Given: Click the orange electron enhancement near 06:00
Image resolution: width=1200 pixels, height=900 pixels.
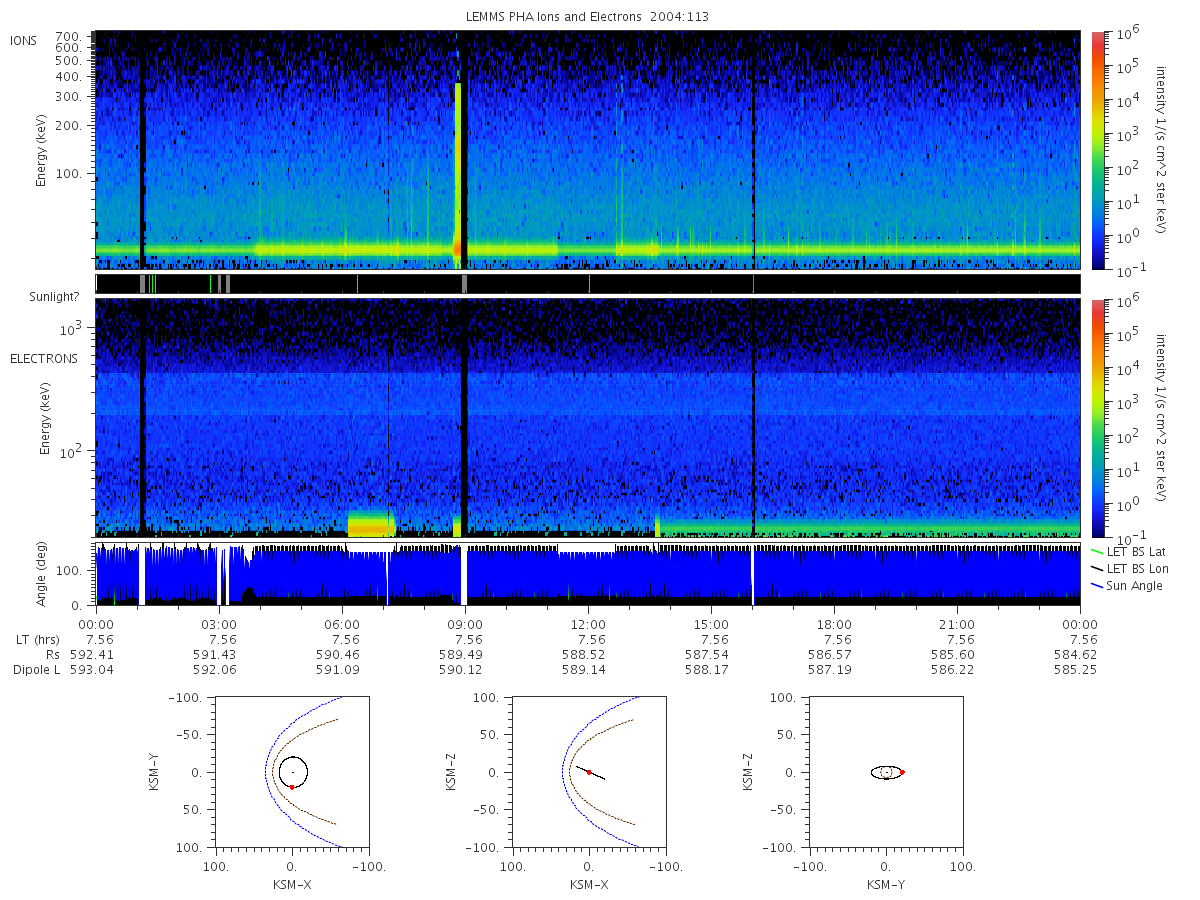Looking at the screenshot, I should coord(371,524).
